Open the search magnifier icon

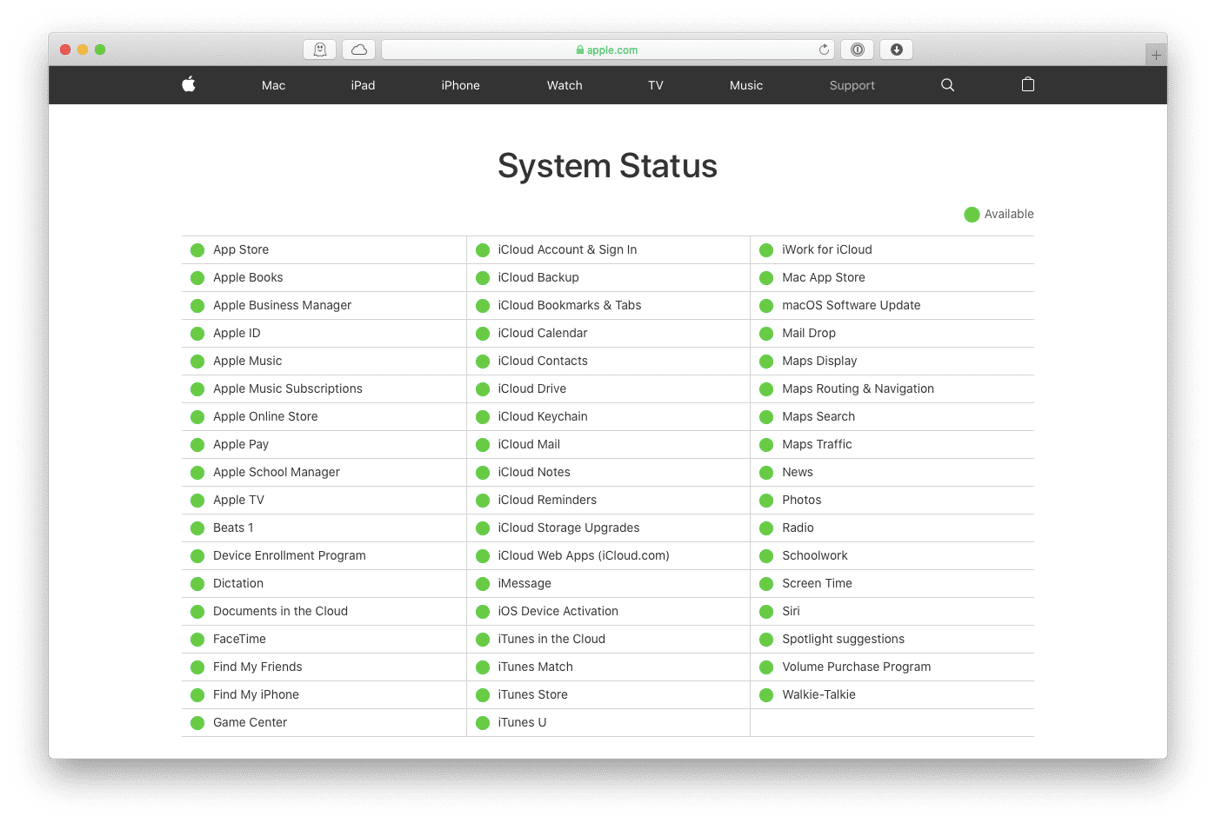click(x=947, y=85)
